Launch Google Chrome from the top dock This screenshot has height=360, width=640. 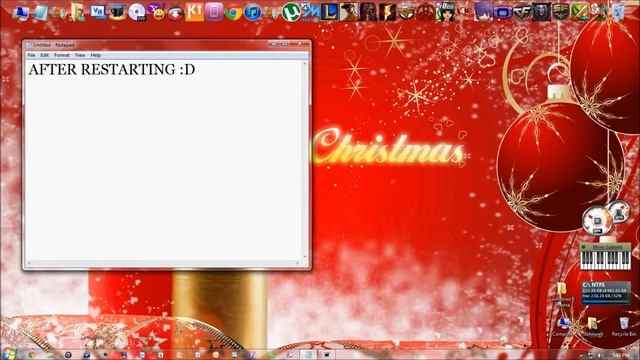coord(233,13)
